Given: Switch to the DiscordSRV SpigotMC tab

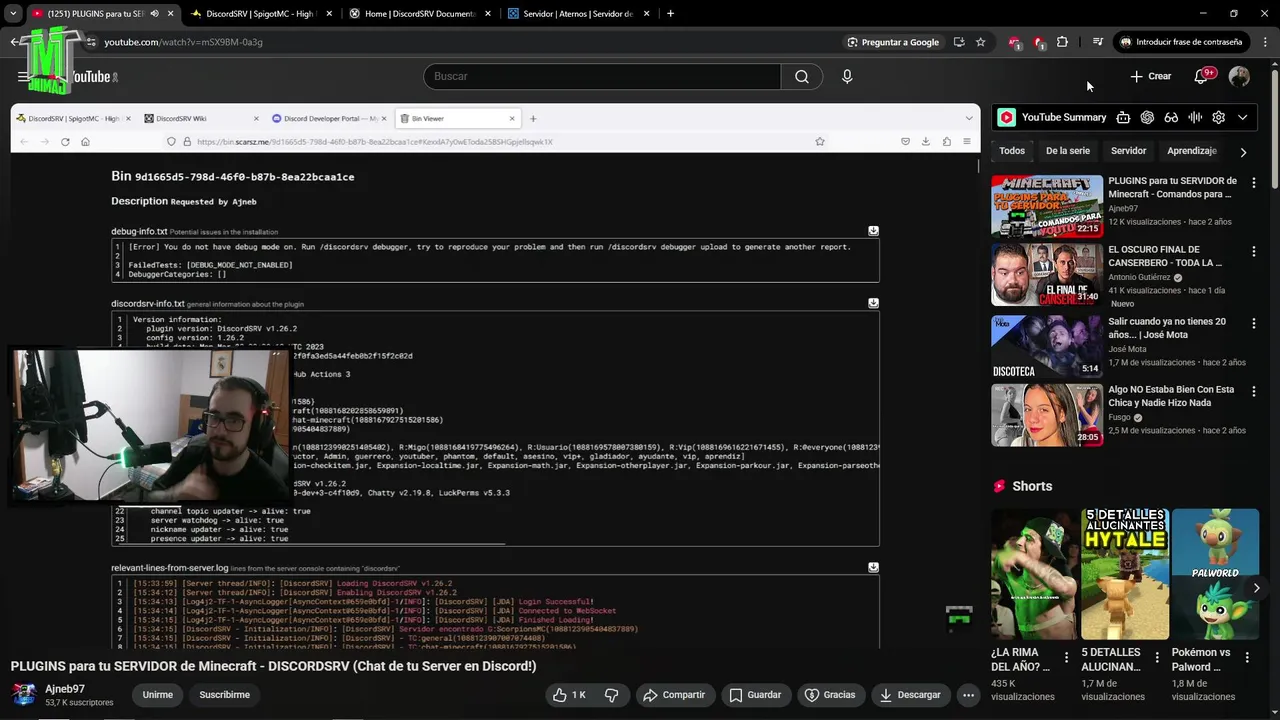Looking at the screenshot, I should 260,14.
